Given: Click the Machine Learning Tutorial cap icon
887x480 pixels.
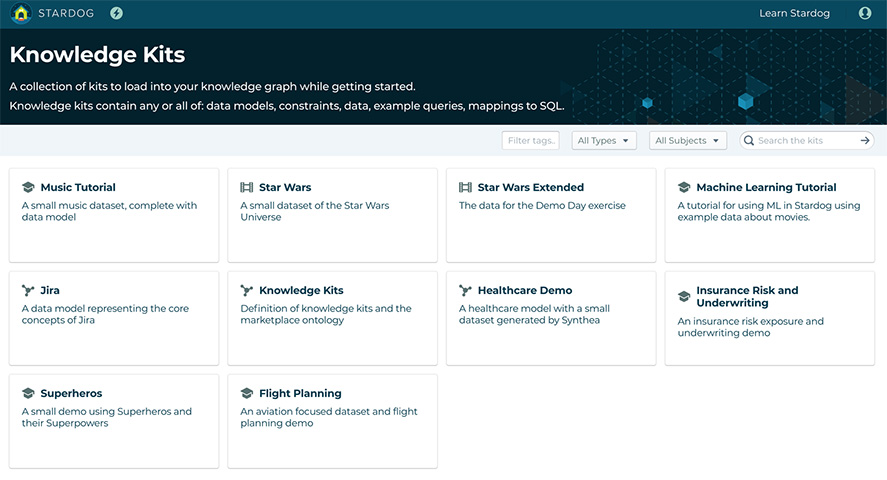Looking at the screenshot, I should coord(684,187).
